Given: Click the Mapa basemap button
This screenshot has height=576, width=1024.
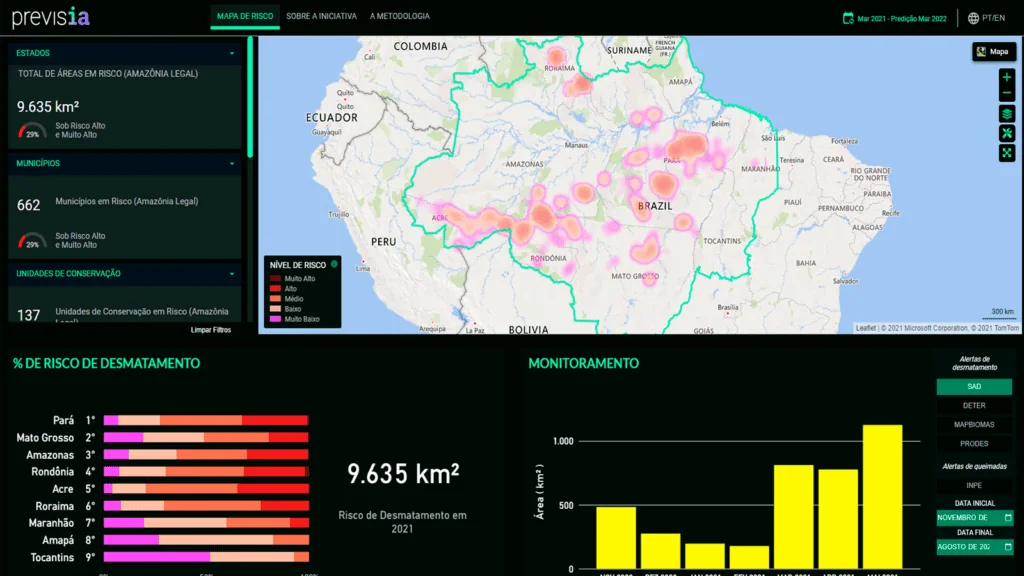Looking at the screenshot, I should coord(993,52).
